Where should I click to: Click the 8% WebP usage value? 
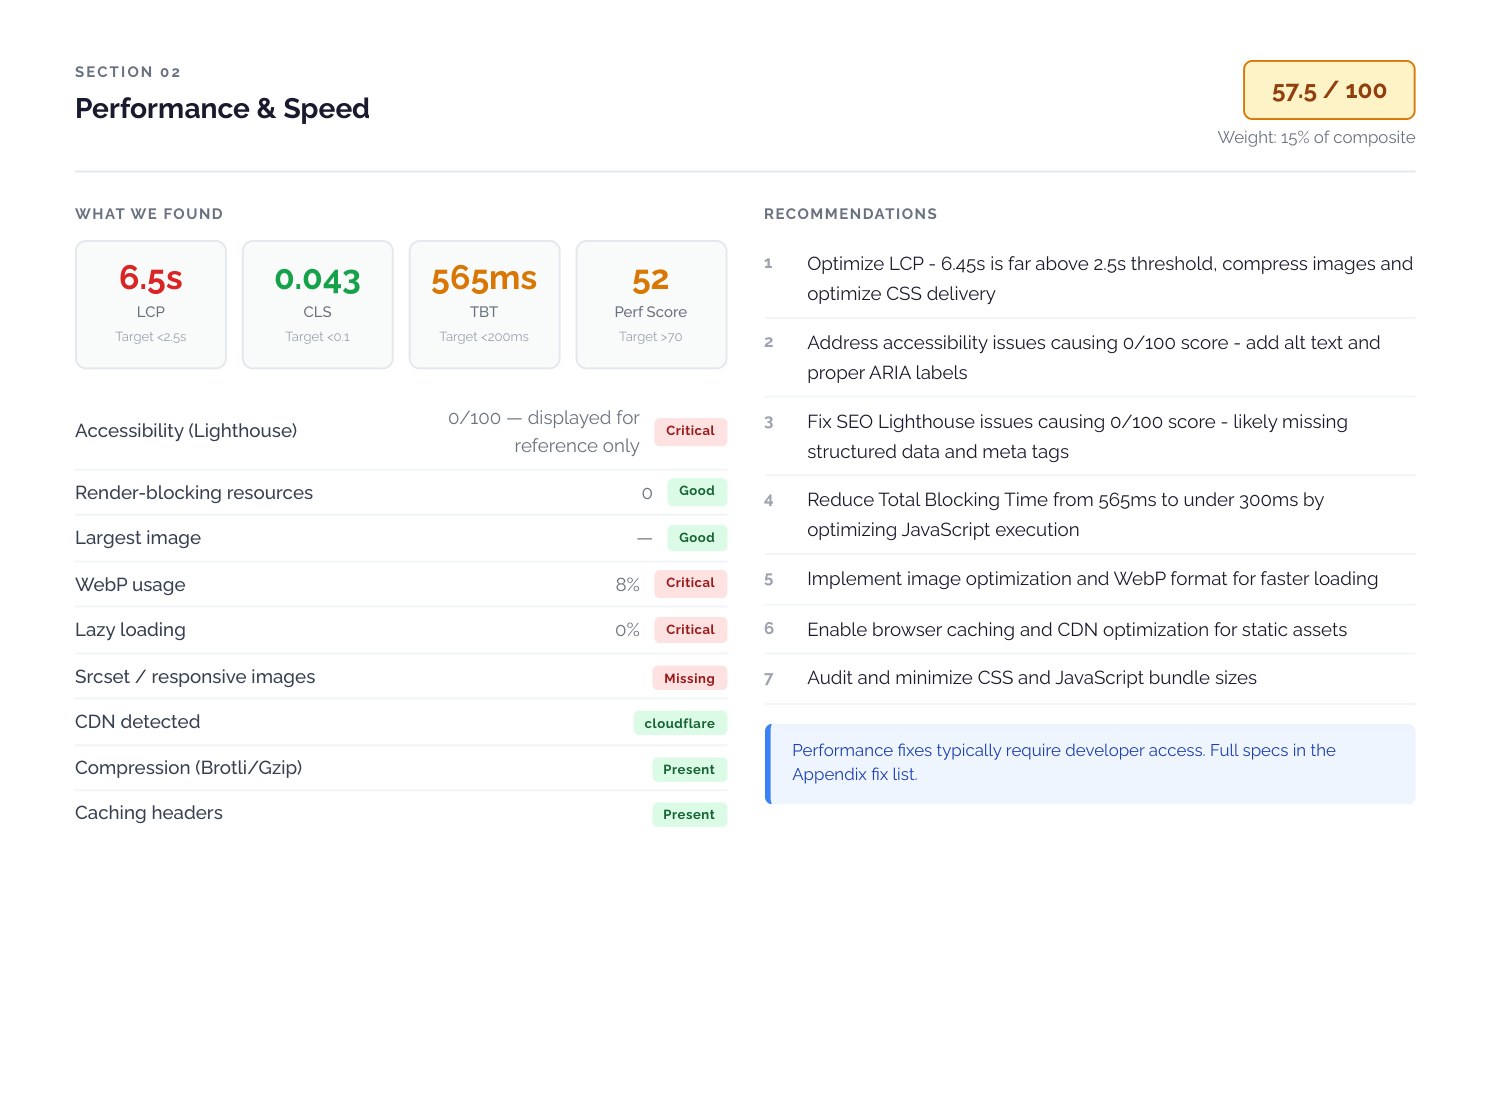[627, 585]
